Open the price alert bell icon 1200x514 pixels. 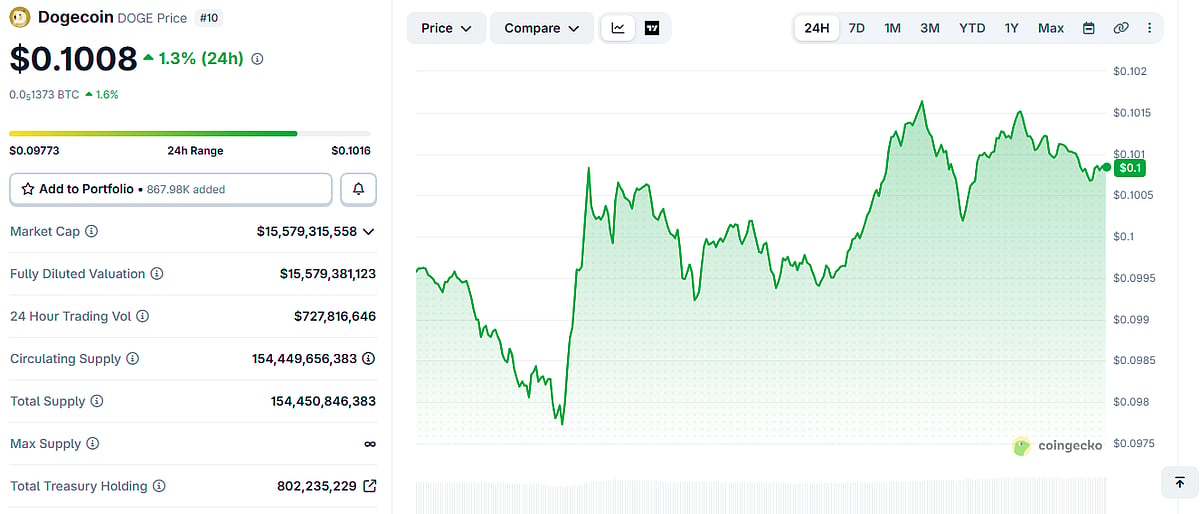click(x=359, y=189)
